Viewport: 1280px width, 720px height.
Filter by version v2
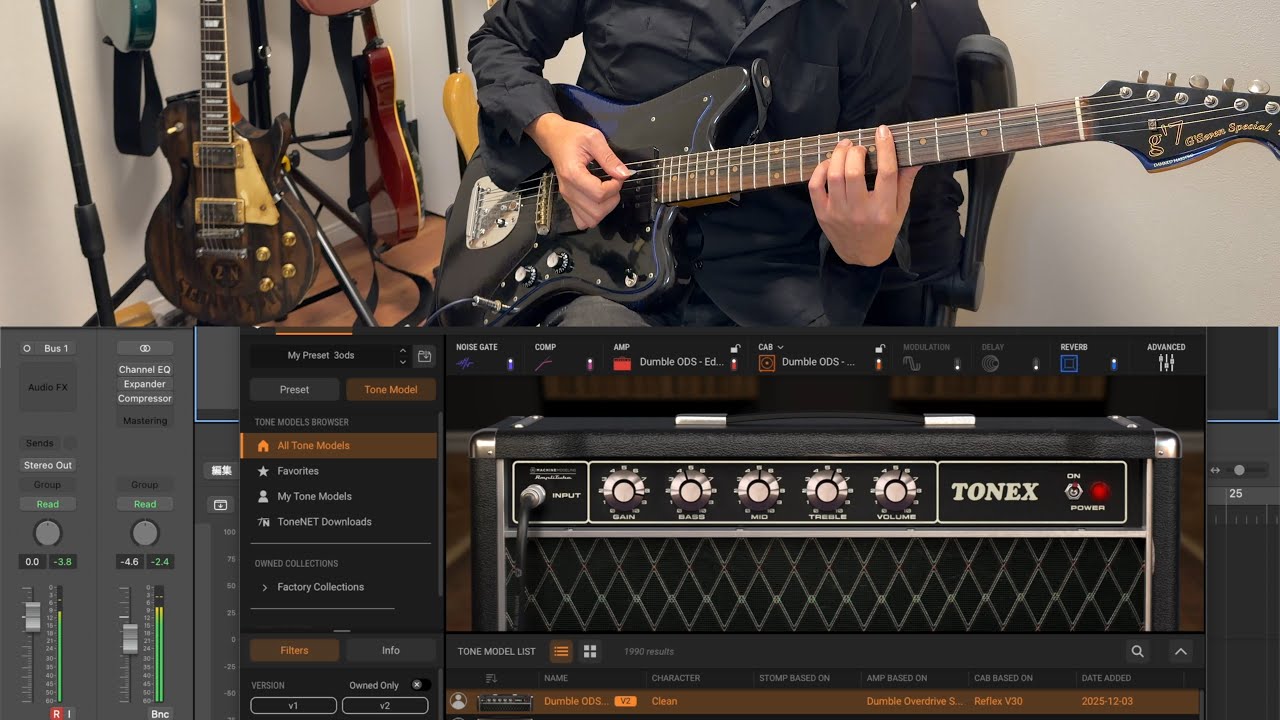click(385, 705)
